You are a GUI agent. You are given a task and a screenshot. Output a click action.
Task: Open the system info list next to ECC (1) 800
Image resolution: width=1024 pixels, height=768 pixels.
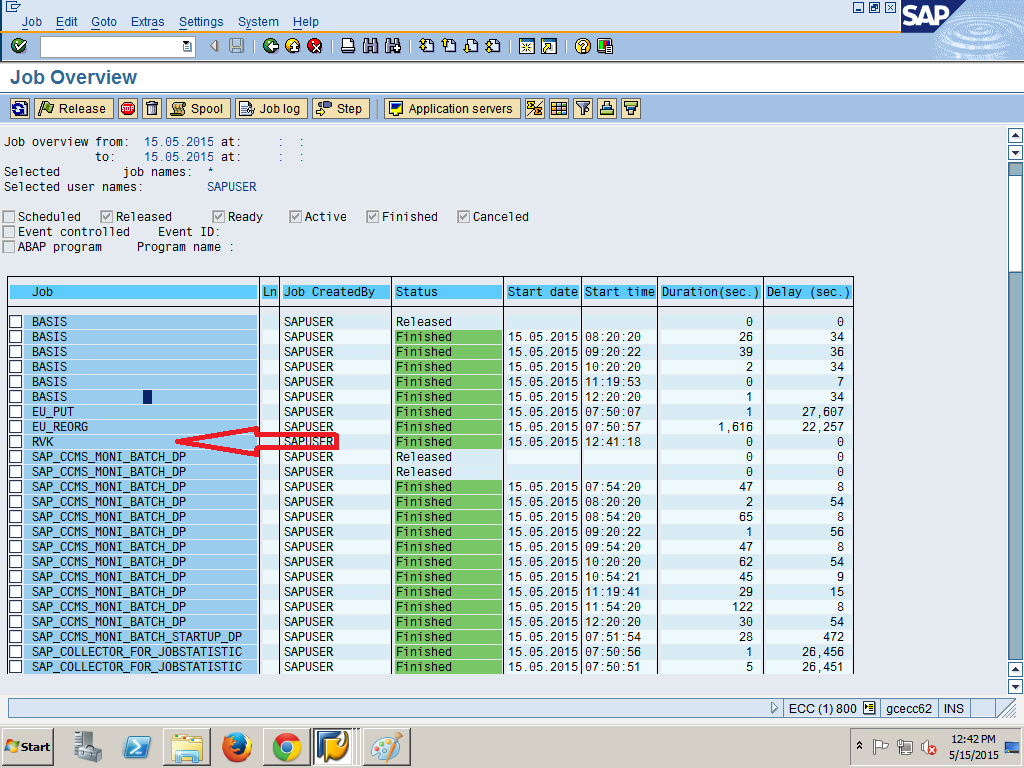pyautogui.click(x=869, y=708)
